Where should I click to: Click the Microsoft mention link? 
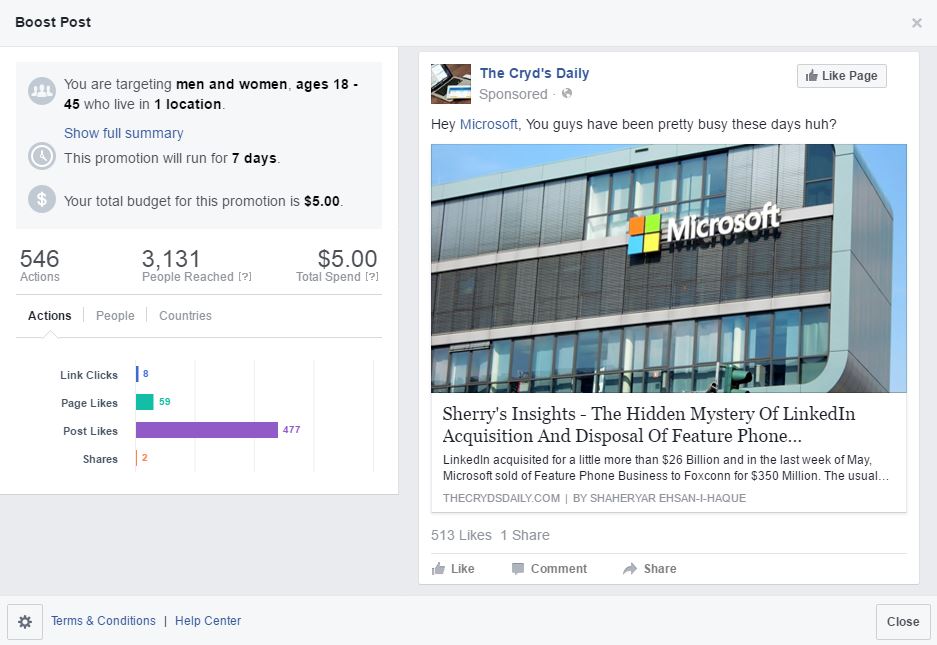[488, 124]
